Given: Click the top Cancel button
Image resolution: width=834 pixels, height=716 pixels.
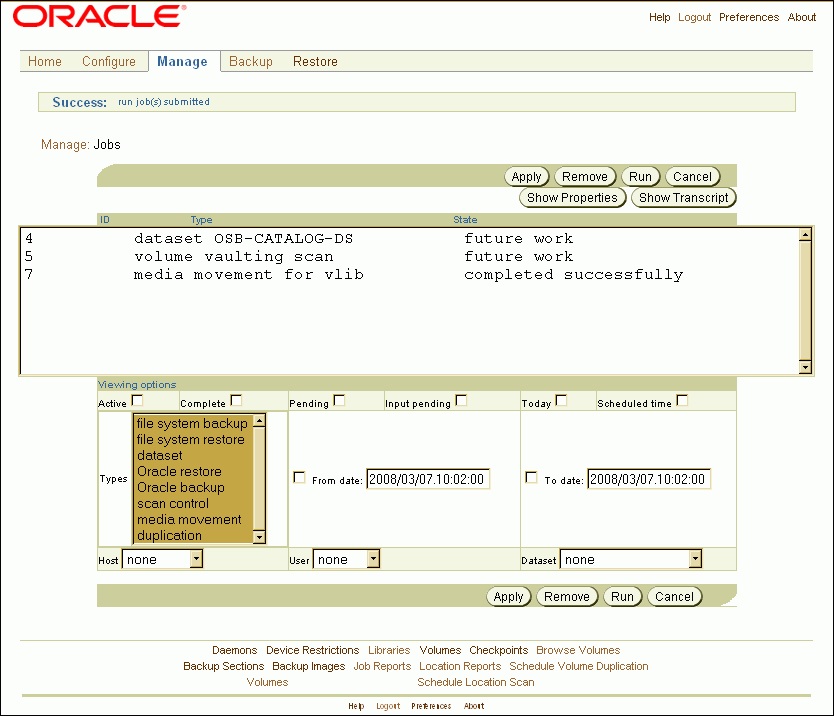Looking at the screenshot, I should (693, 177).
